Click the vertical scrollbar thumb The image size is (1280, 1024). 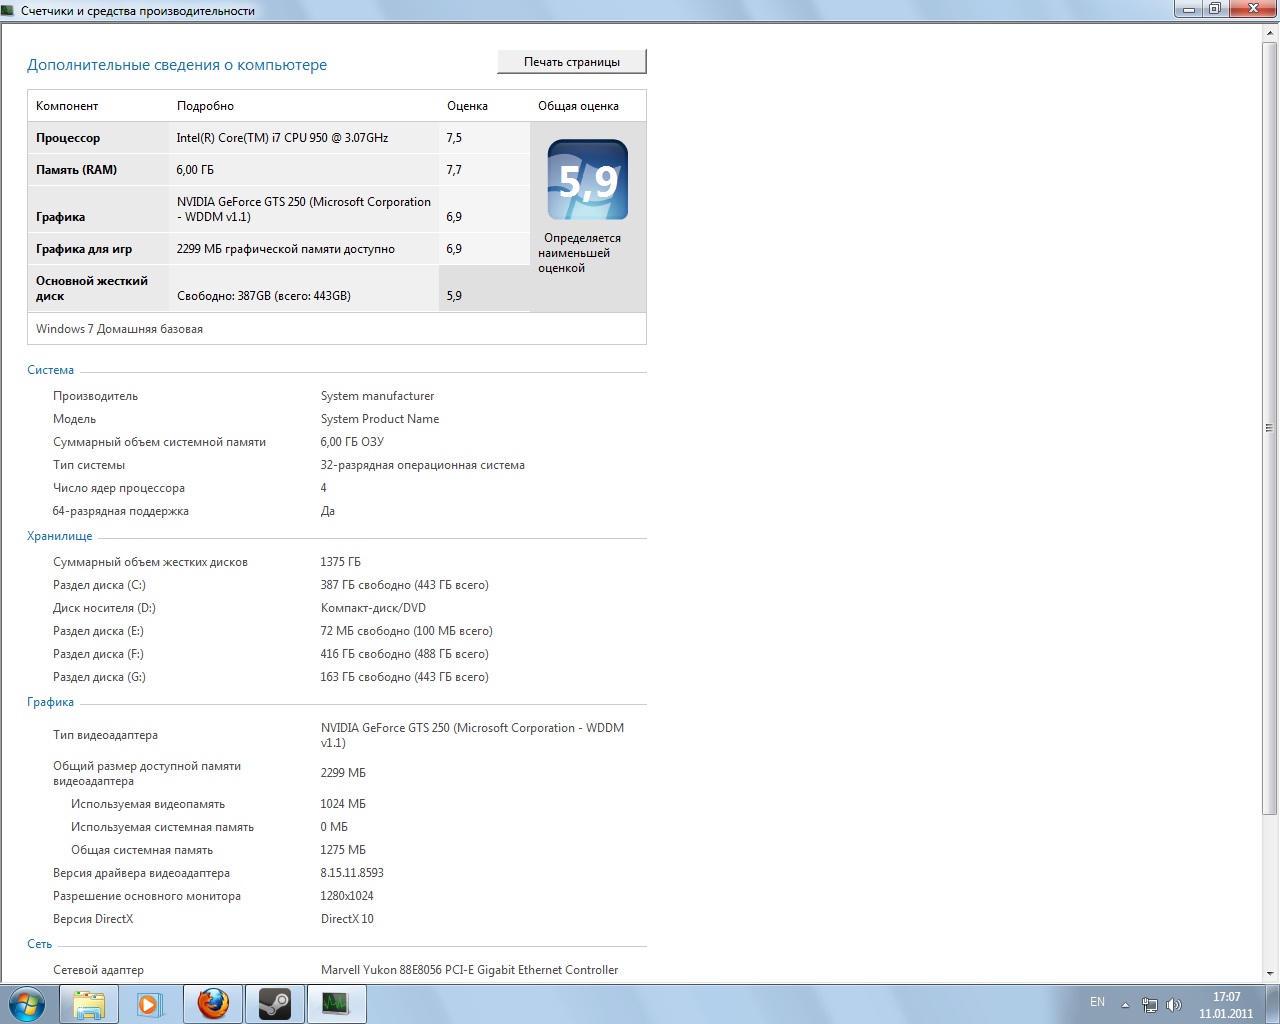coord(1270,428)
